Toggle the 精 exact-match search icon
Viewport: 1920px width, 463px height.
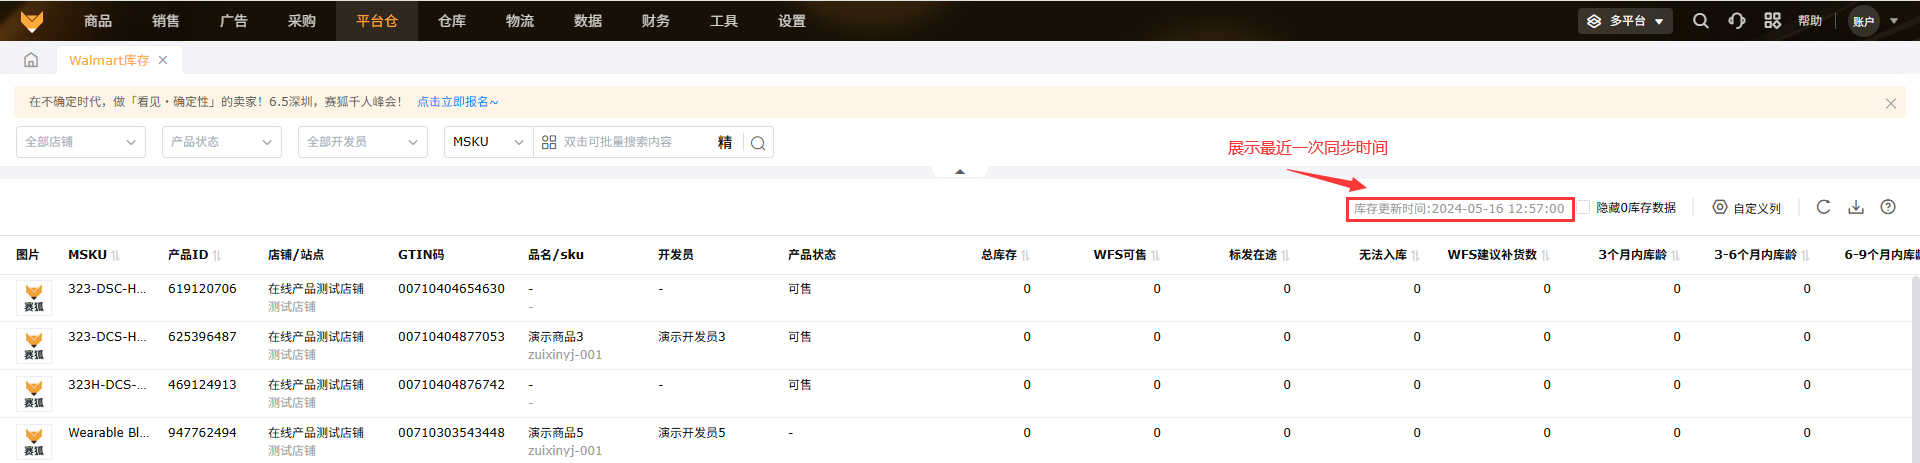coord(725,142)
